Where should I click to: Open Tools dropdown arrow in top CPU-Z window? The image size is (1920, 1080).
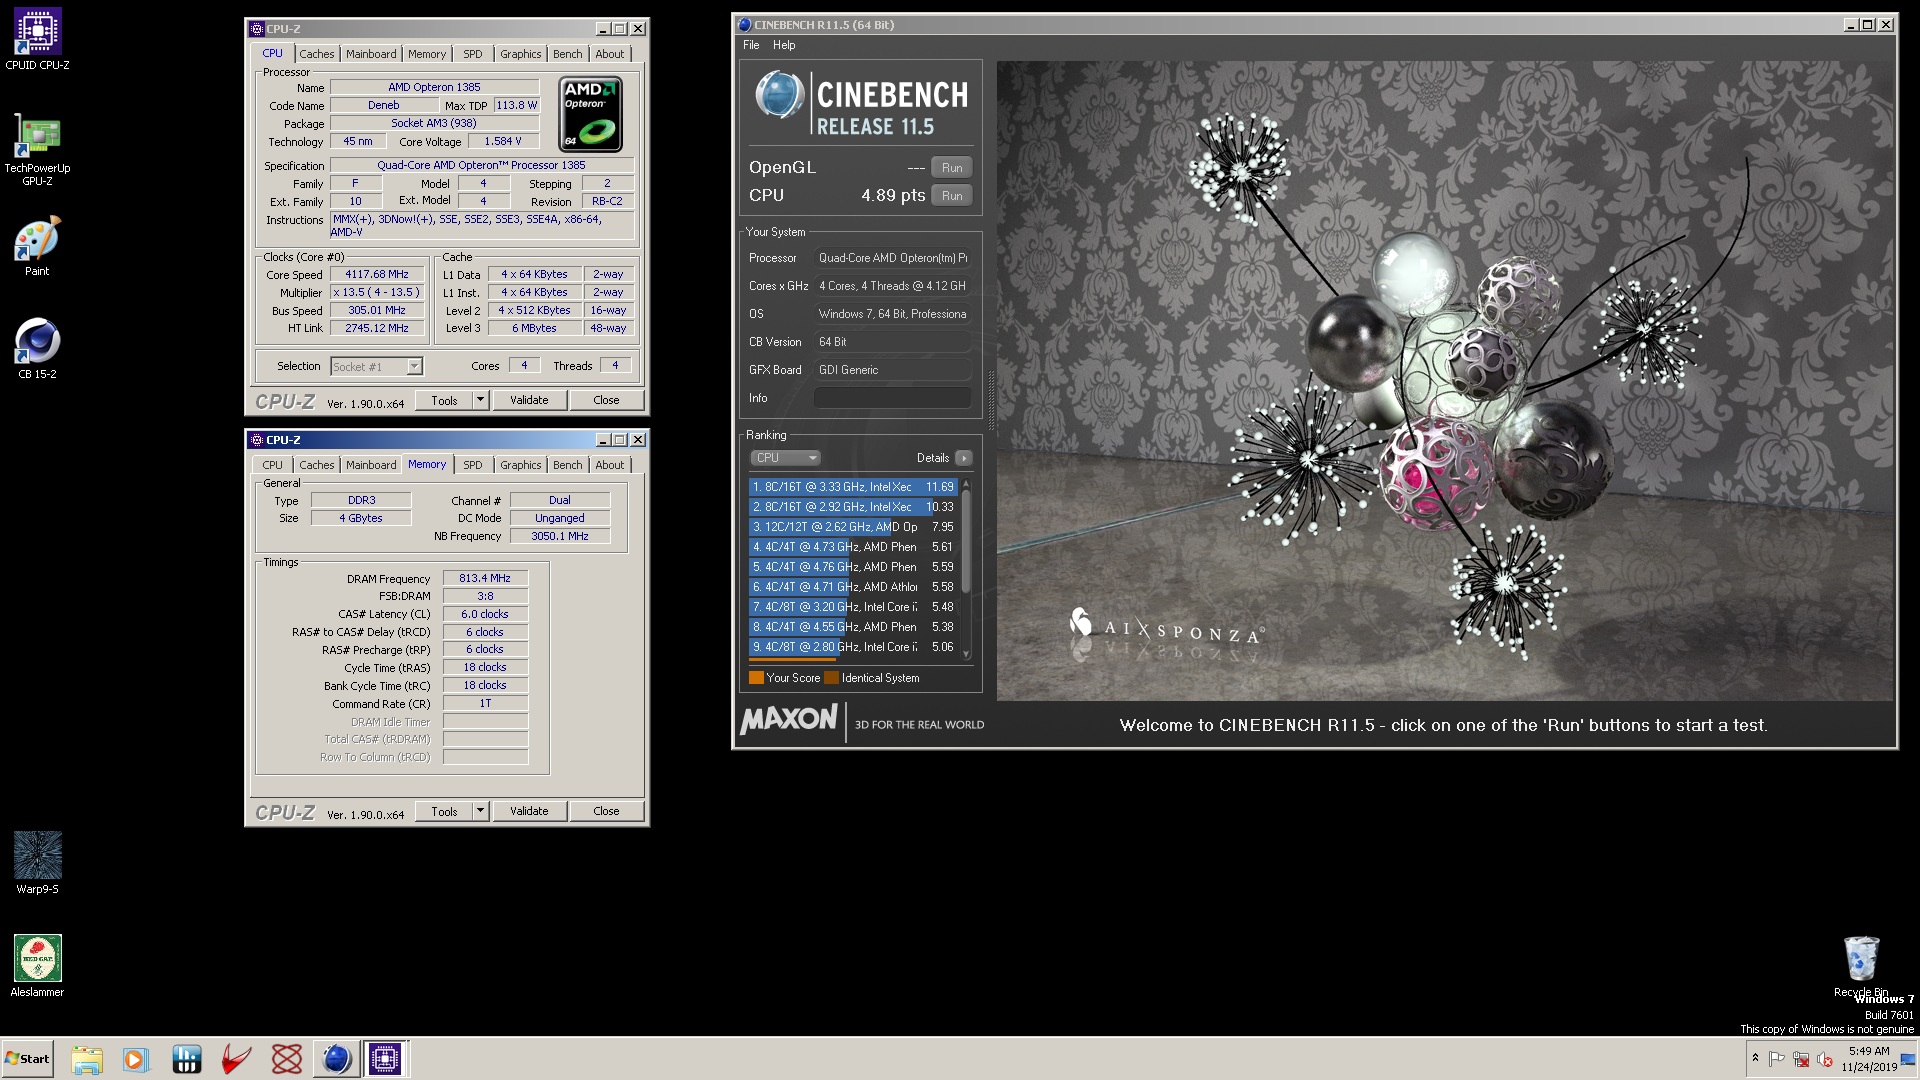coord(480,400)
